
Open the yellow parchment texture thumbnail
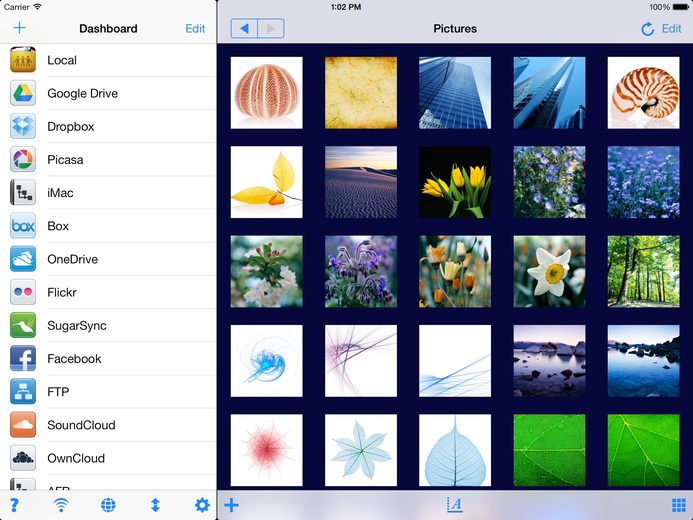pos(361,93)
